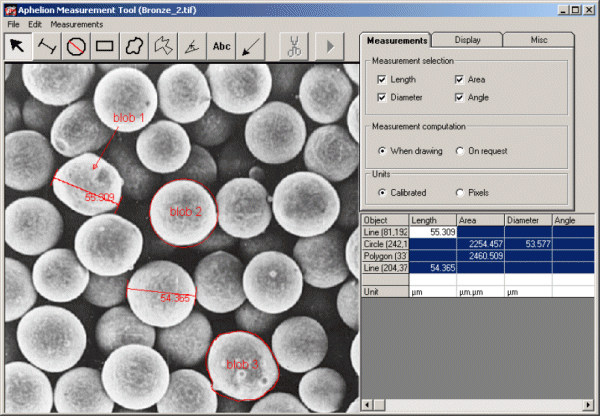This screenshot has width=600, height=416.
Task: Switch to the Display tab
Action: (467, 40)
